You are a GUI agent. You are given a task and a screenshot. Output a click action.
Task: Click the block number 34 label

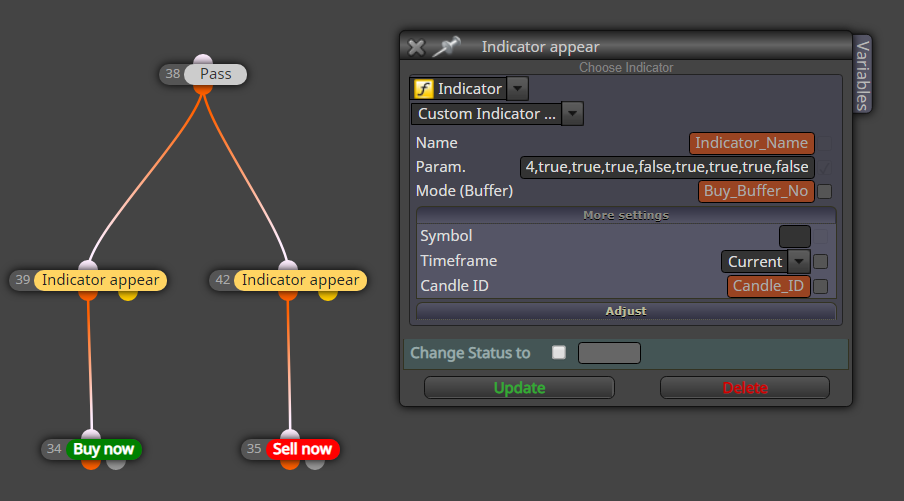point(54,449)
